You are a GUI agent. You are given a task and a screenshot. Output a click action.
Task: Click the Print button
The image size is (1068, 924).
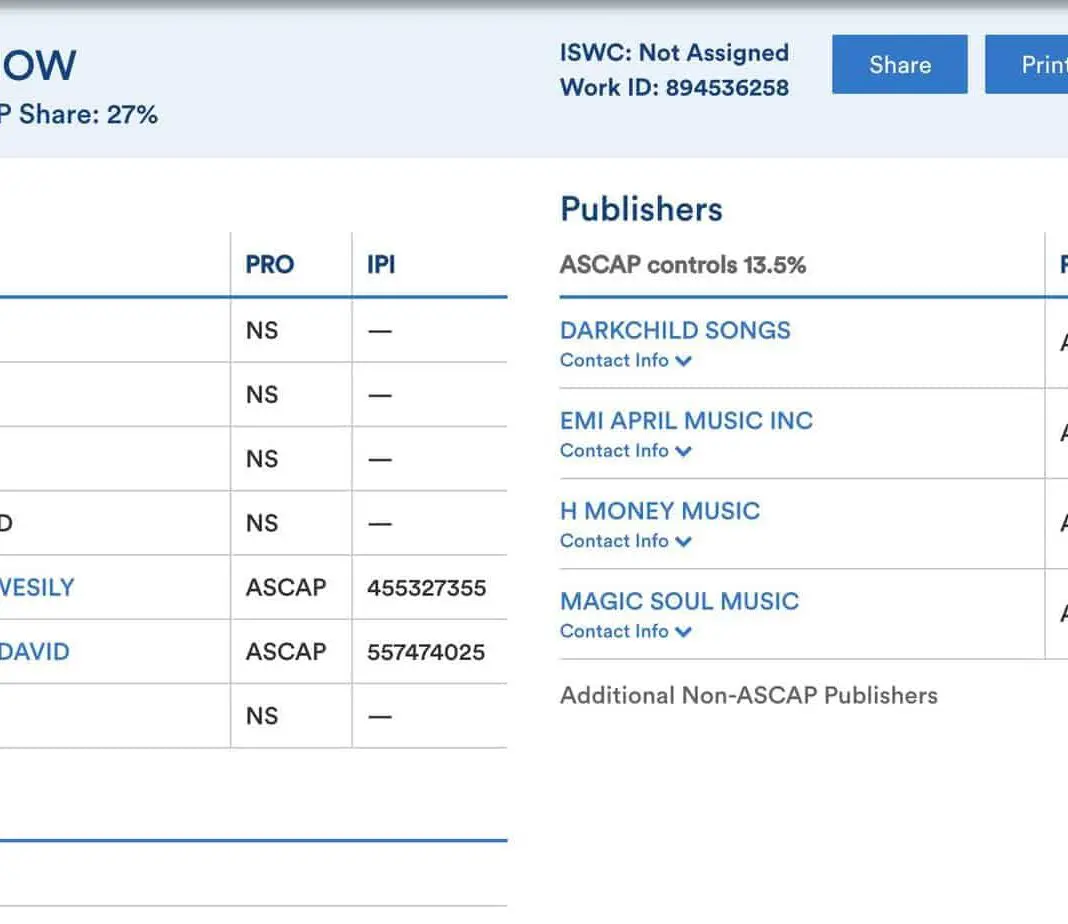[1030, 65]
